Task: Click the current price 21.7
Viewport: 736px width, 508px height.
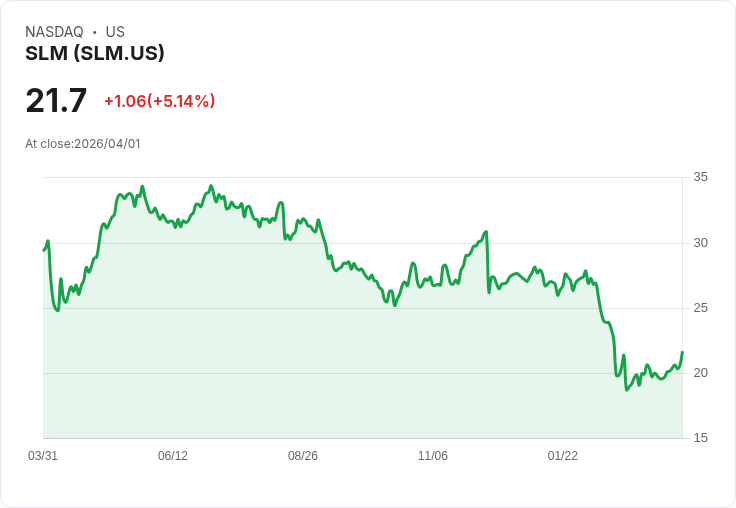Action: click(x=56, y=101)
